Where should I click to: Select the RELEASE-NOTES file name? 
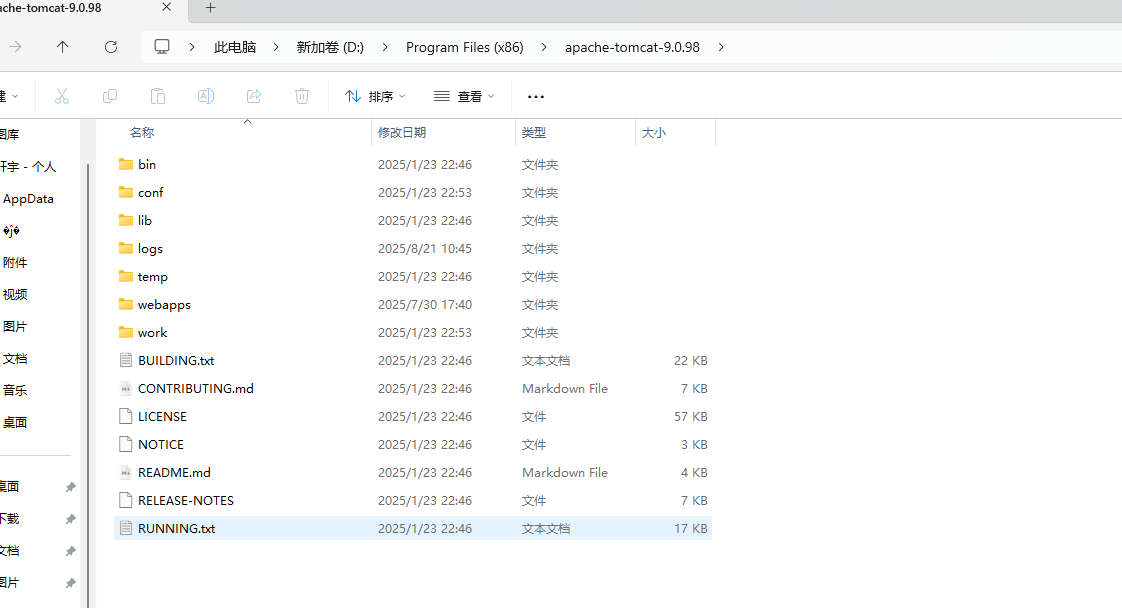point(186,500)
